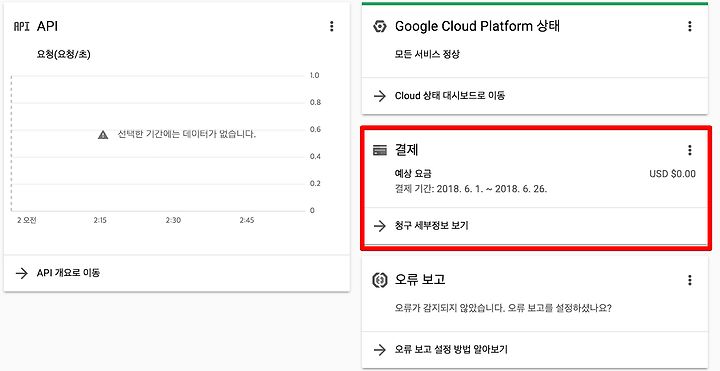Viewport: 720px width, 371px height.
Task: Click the Google Cloud Platform hexagon icon
Action: click(x=380, y=26)
